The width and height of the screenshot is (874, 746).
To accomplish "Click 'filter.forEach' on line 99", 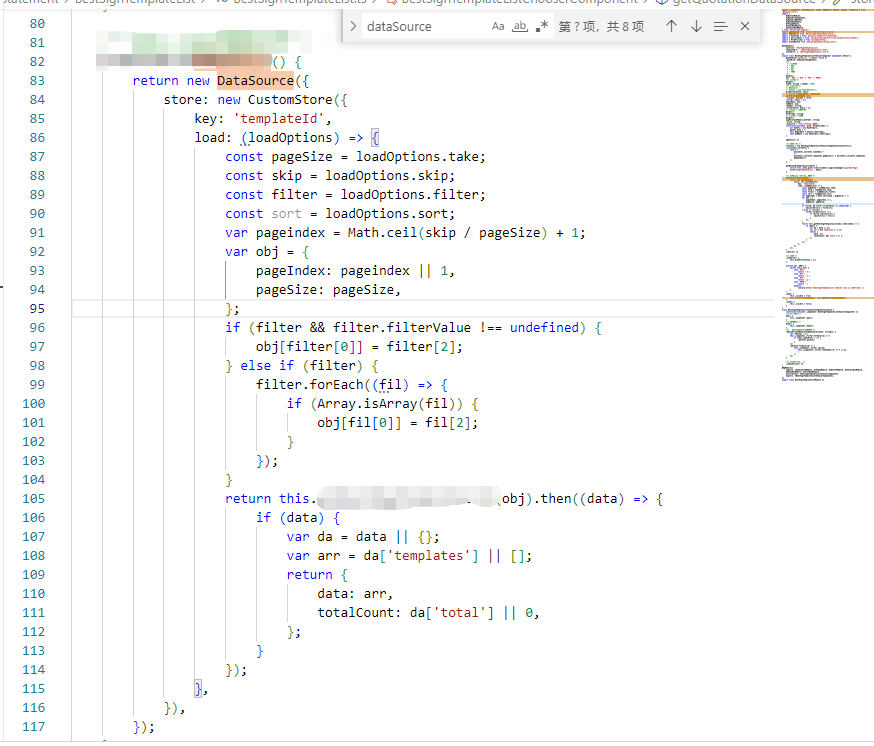I will tap(309, 385).
